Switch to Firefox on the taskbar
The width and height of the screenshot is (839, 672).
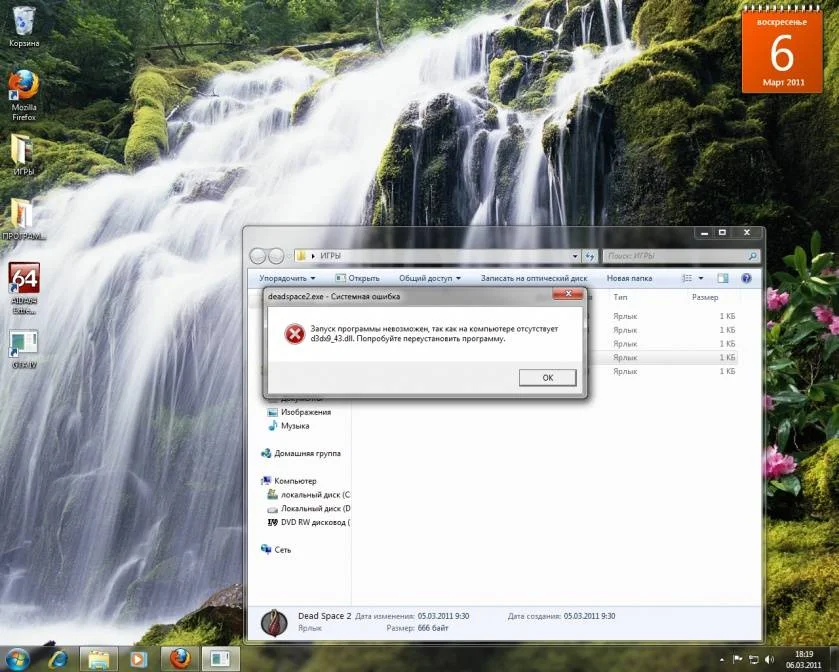pos(180,659)
